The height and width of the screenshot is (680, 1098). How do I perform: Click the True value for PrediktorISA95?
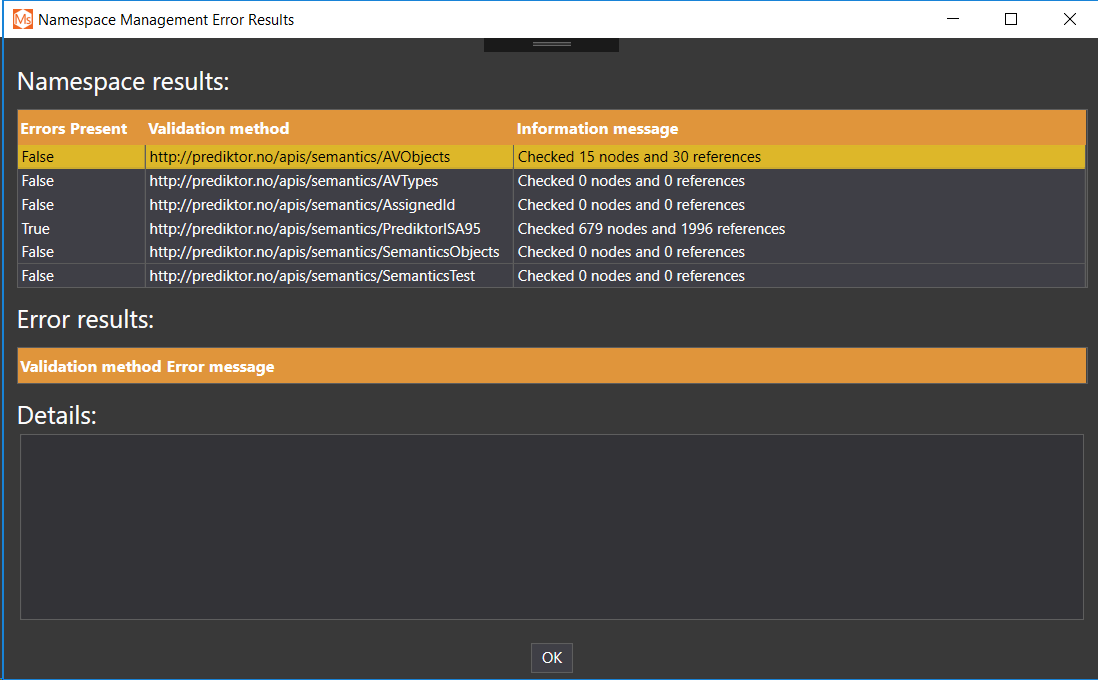coord(36,229)
